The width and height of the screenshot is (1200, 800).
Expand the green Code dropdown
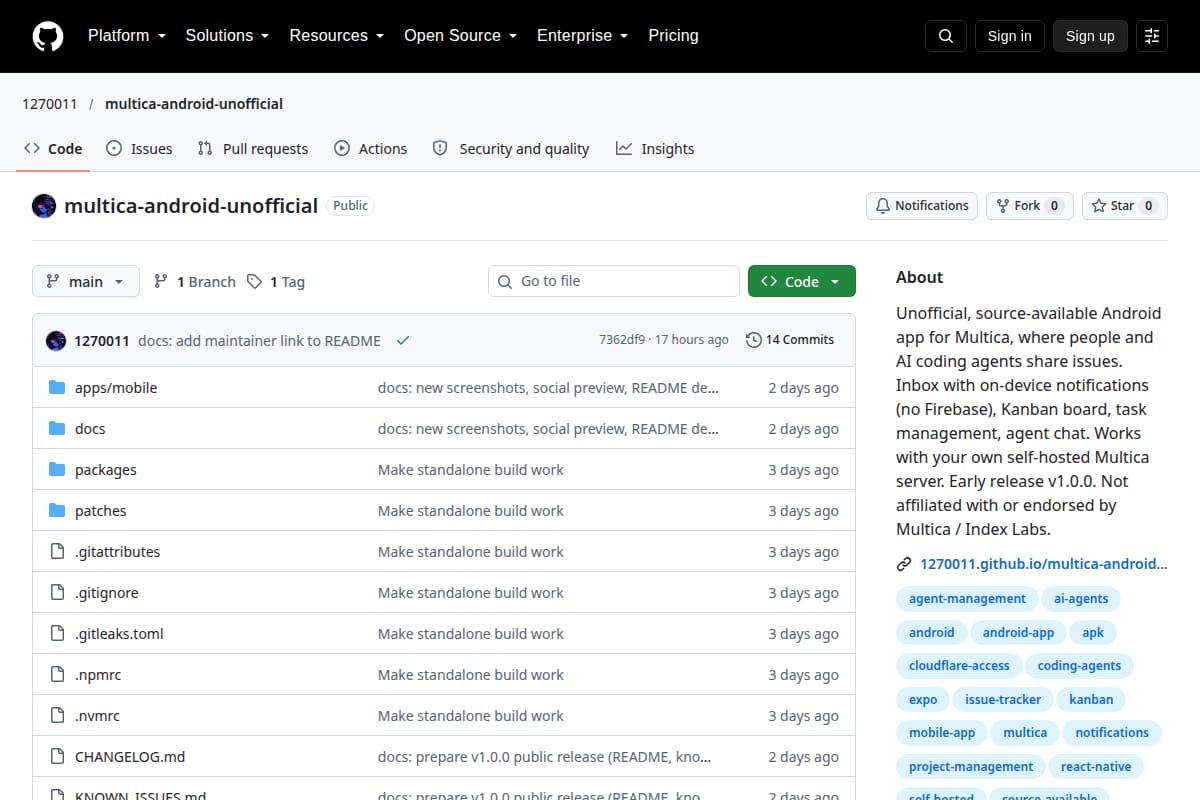tap(802, 282)
